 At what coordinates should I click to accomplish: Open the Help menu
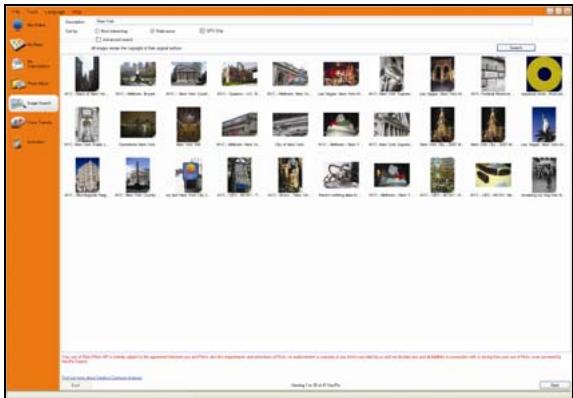pyautogui.click(x=77, y=12)
